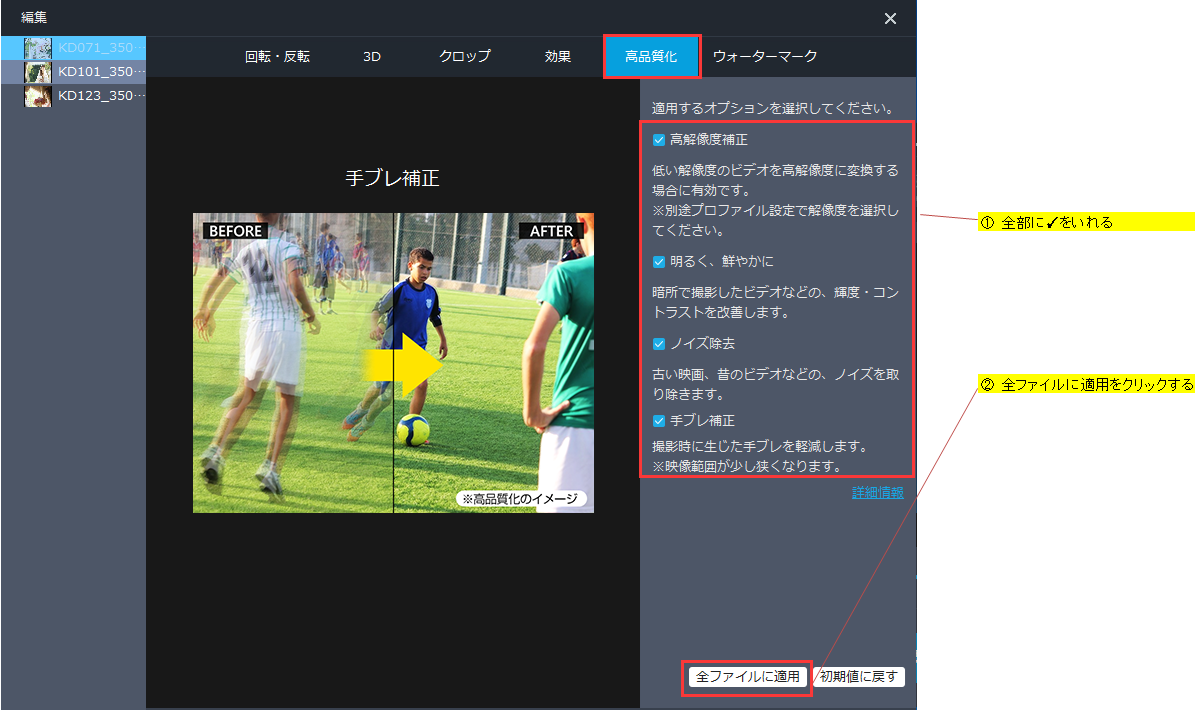The width and height of the screenshot is (1198, 710).
Task: Click the KD101_350 thumbnail image
Action: 37,72
